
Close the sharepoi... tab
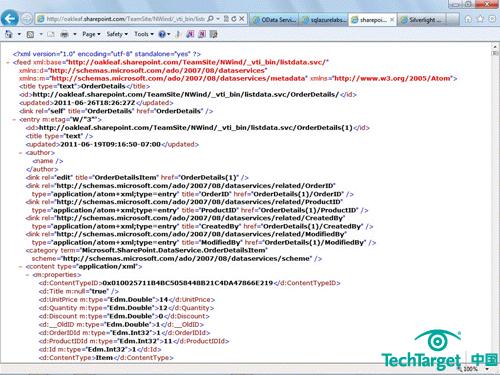[392, 20]
